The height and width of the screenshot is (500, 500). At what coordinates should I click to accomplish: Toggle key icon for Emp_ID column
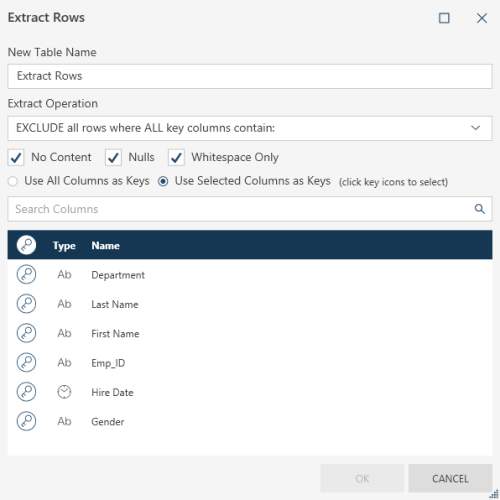click(x=26, y=362)
